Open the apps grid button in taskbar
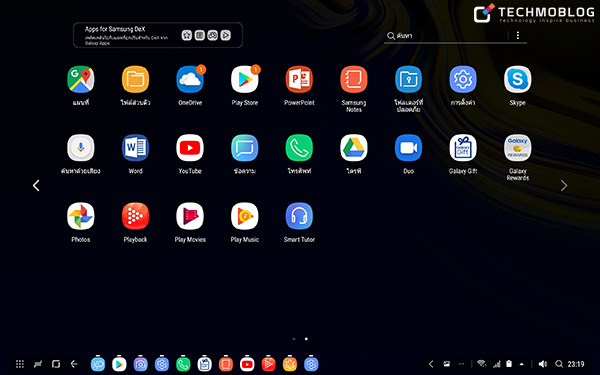This screenshot has width=600, height=375. click(x=20, y=364)
